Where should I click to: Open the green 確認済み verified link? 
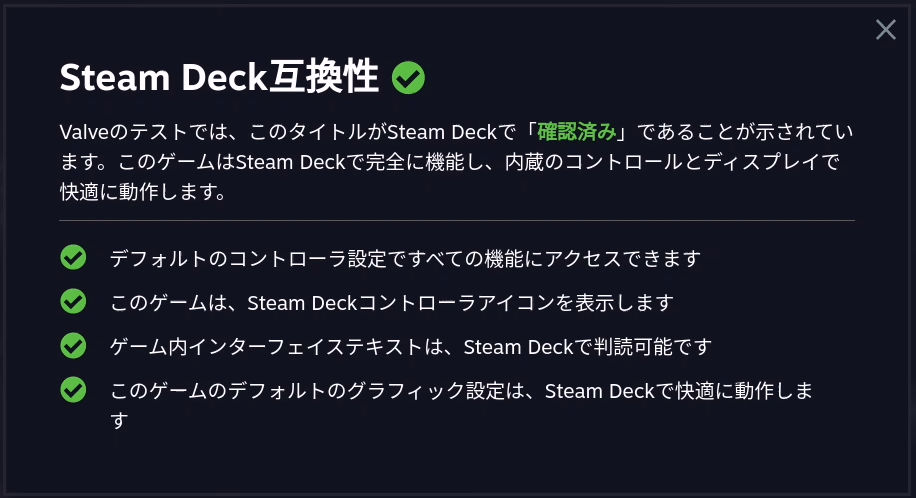click(577, 132)
